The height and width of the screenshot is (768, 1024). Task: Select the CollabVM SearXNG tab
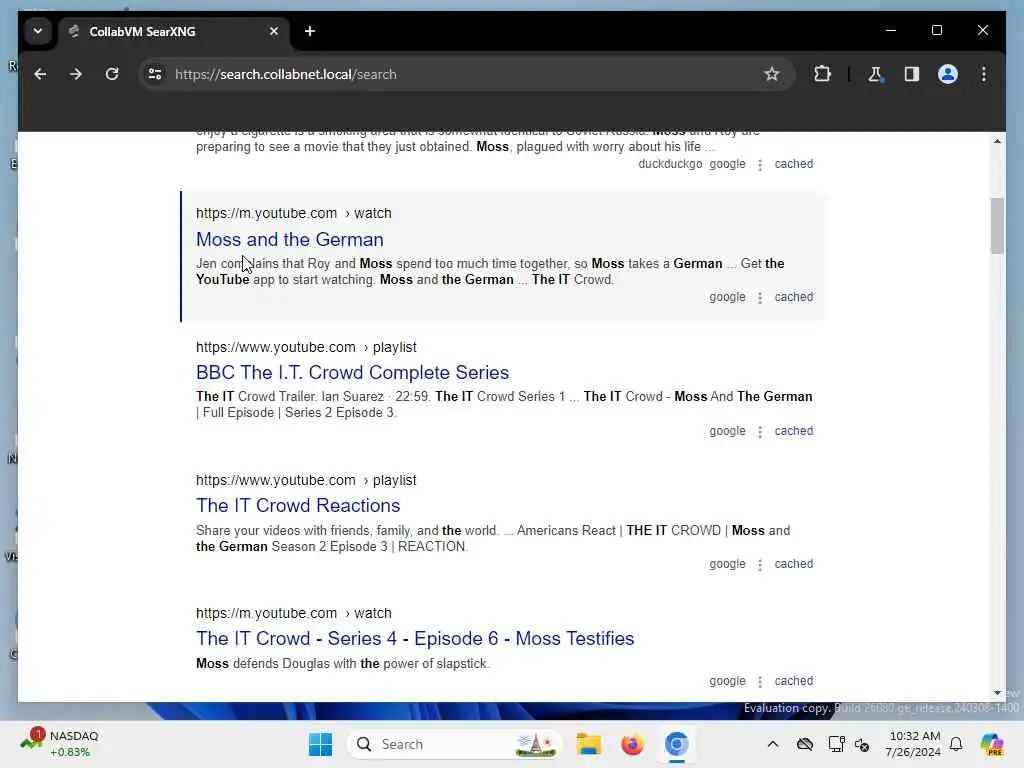(x=174, y=31)
